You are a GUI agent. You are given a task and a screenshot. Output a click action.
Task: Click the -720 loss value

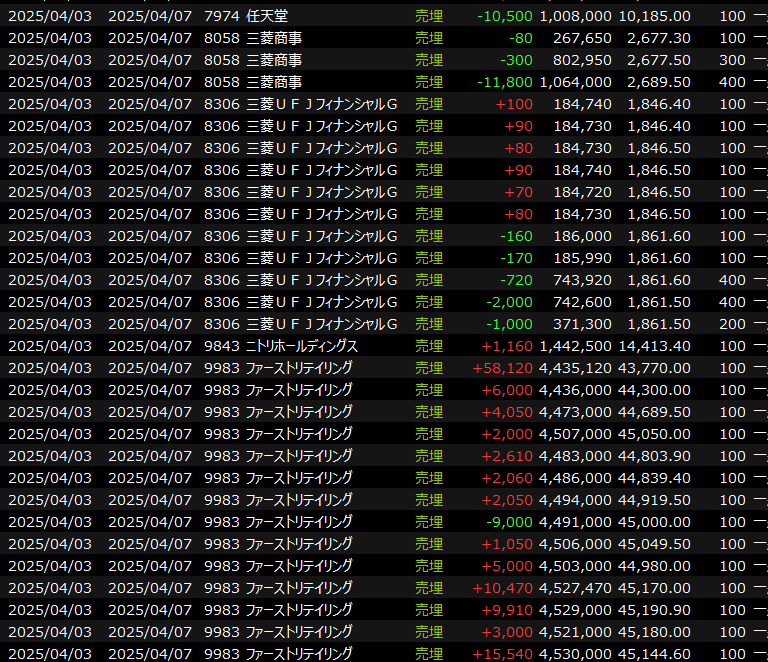coord(516,280)
